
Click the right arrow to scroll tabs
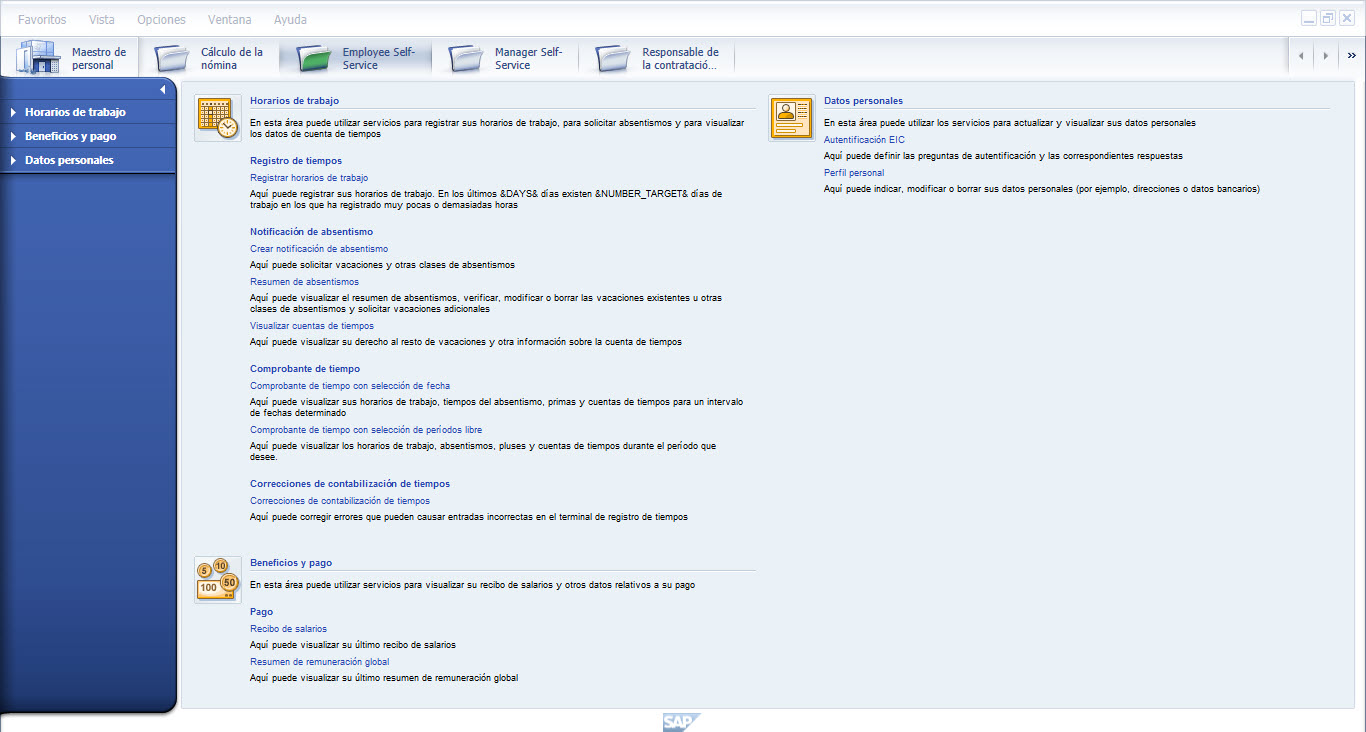[1325, 56]
